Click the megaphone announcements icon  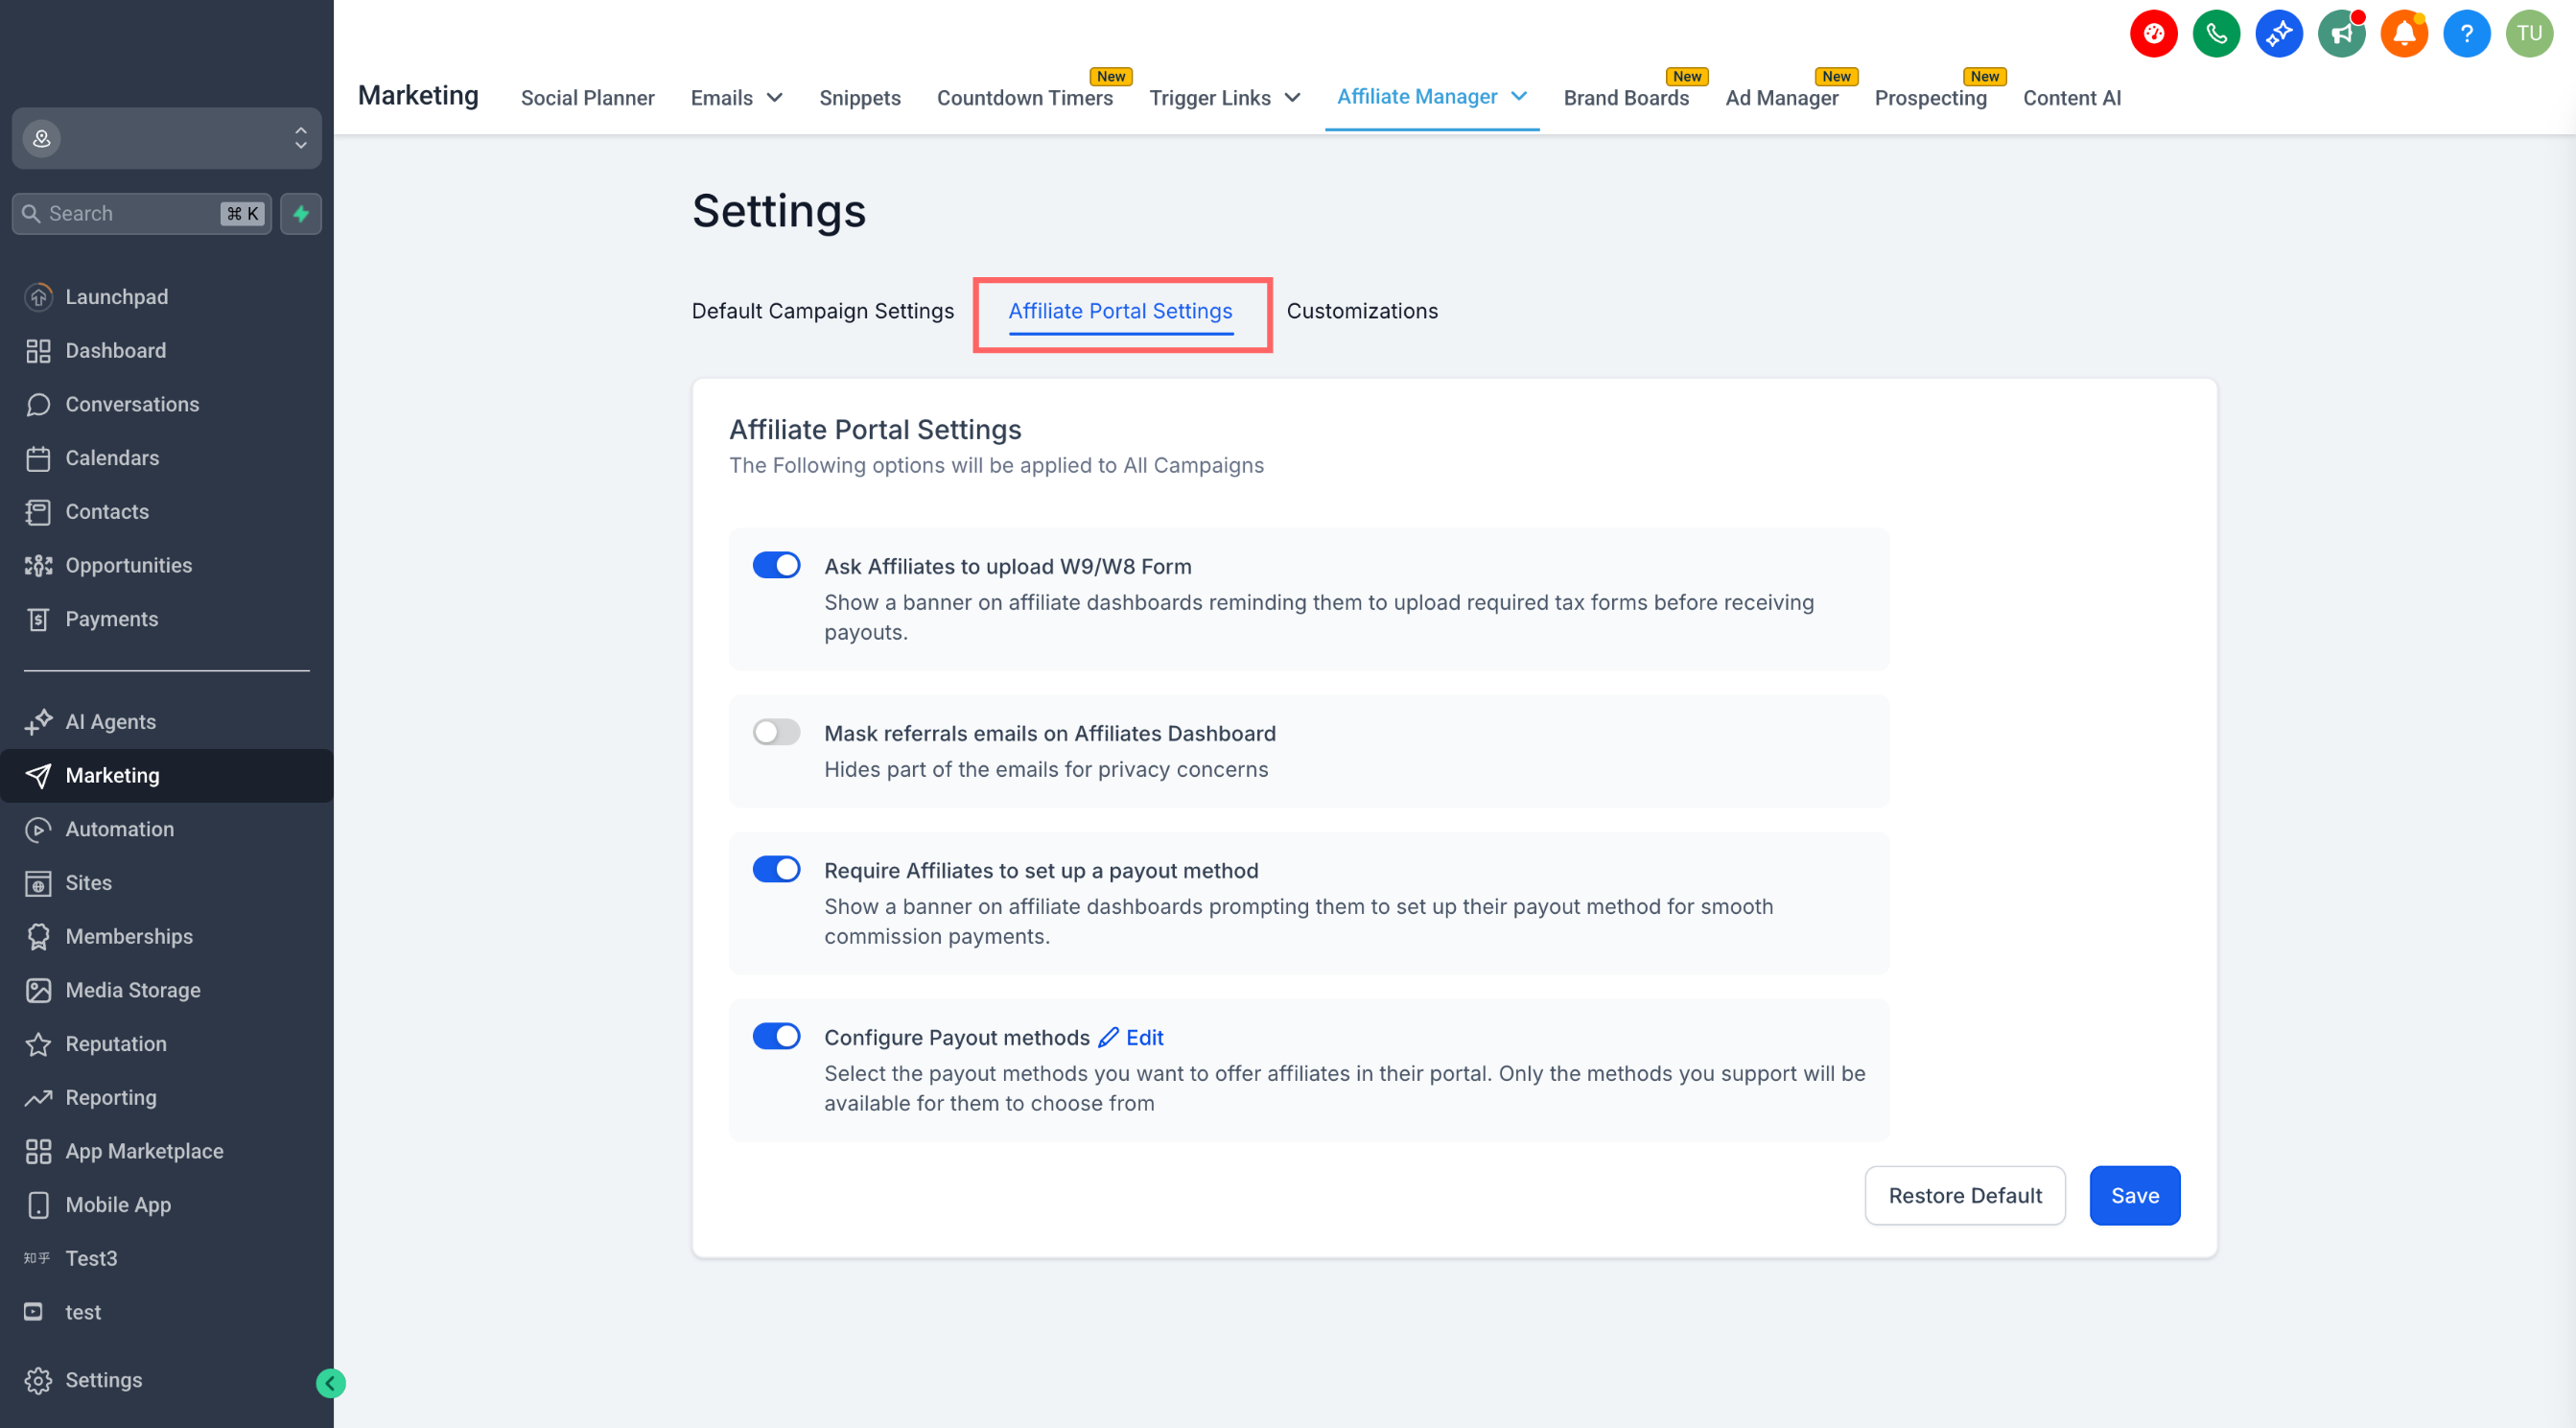point(2341,34)
